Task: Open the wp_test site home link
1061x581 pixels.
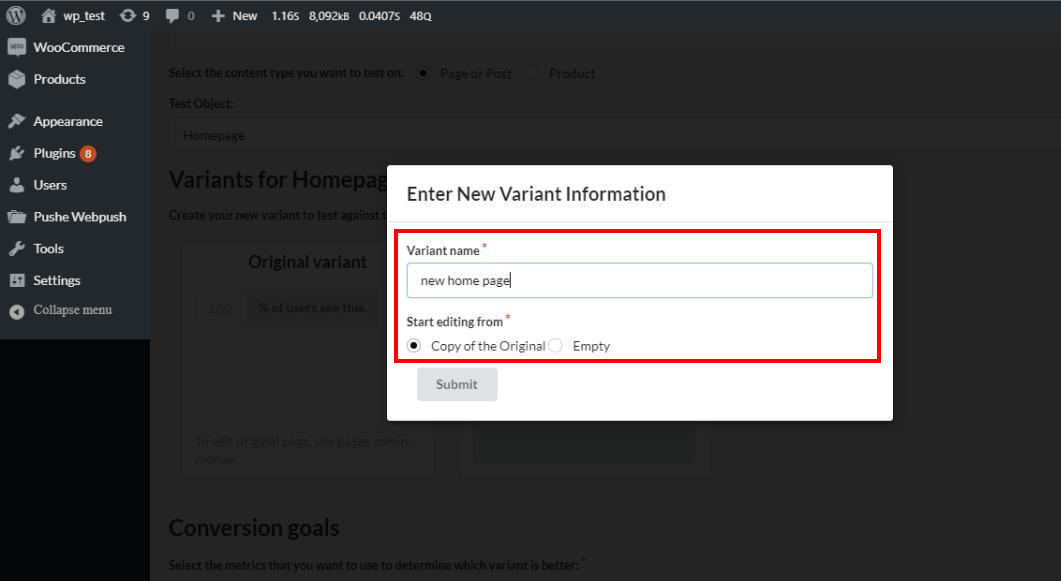Action: tap(73, 16)
